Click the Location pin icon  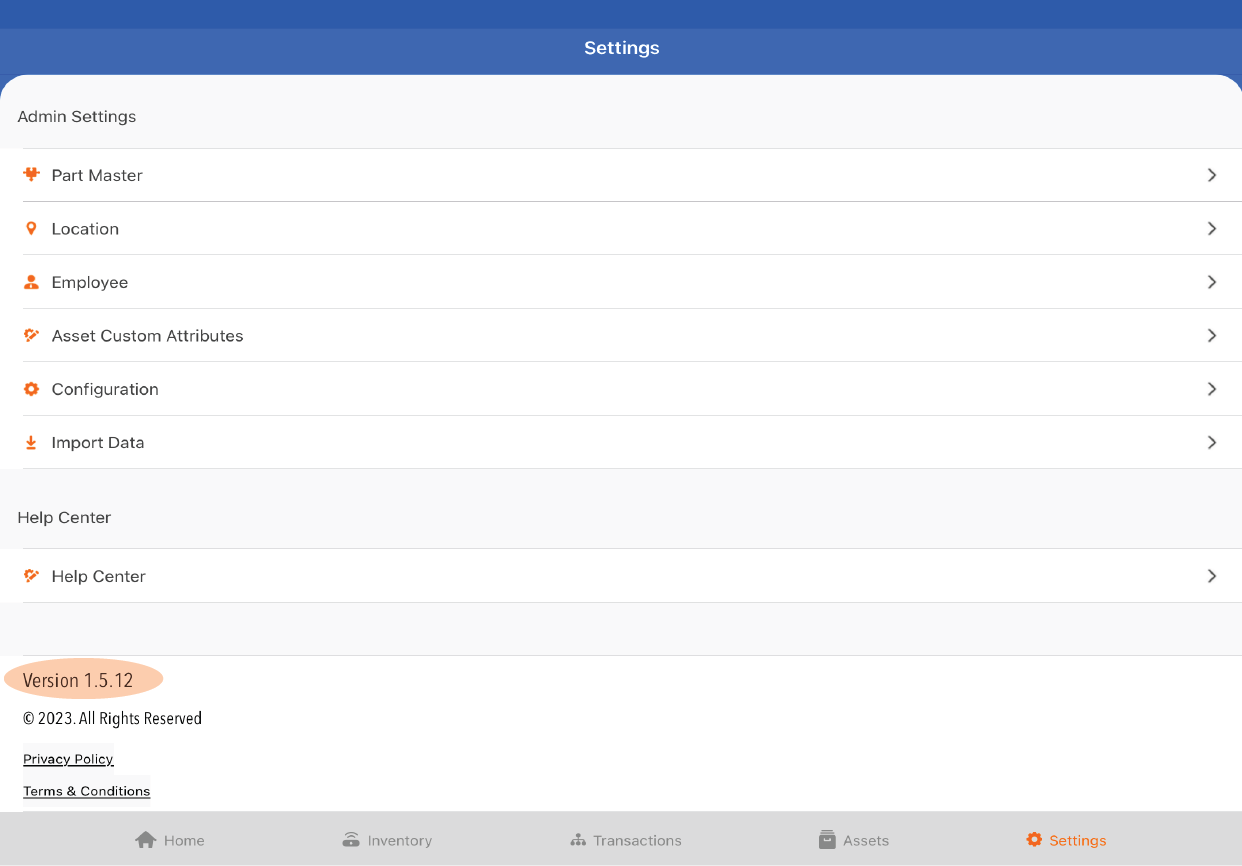click(31, 229)
